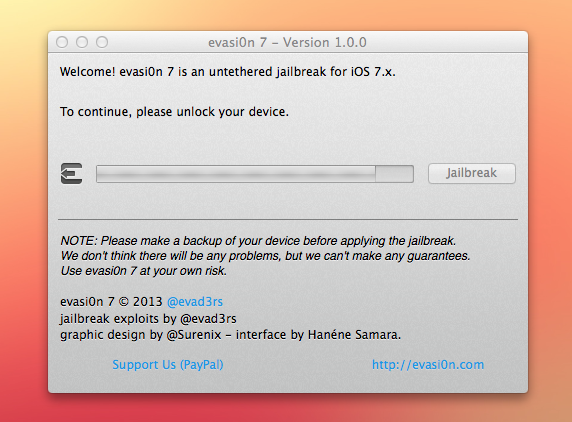The width and height of the screenshot is (572, 422).
Task: Click the evasi0n 7 © 2013 copyright text
Action: pyautogui.click(x=111, y=302)
